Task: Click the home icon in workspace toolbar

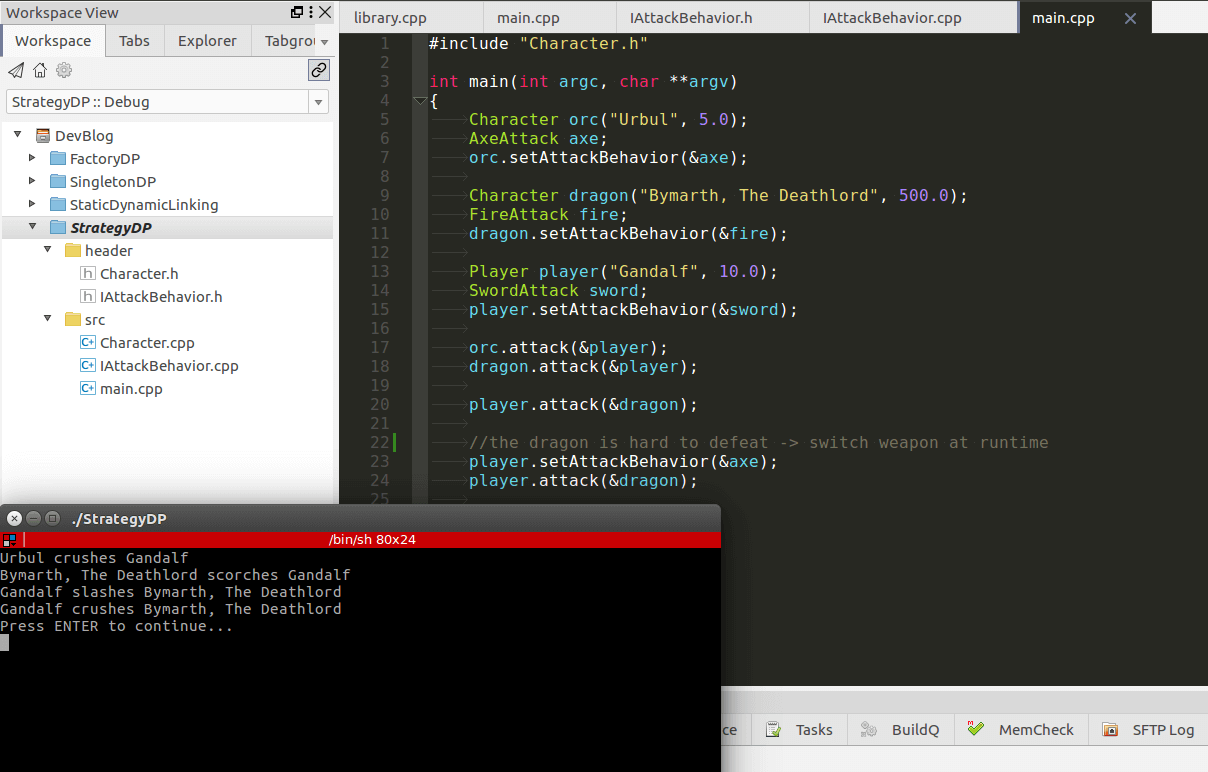Action: click(40, 70)
